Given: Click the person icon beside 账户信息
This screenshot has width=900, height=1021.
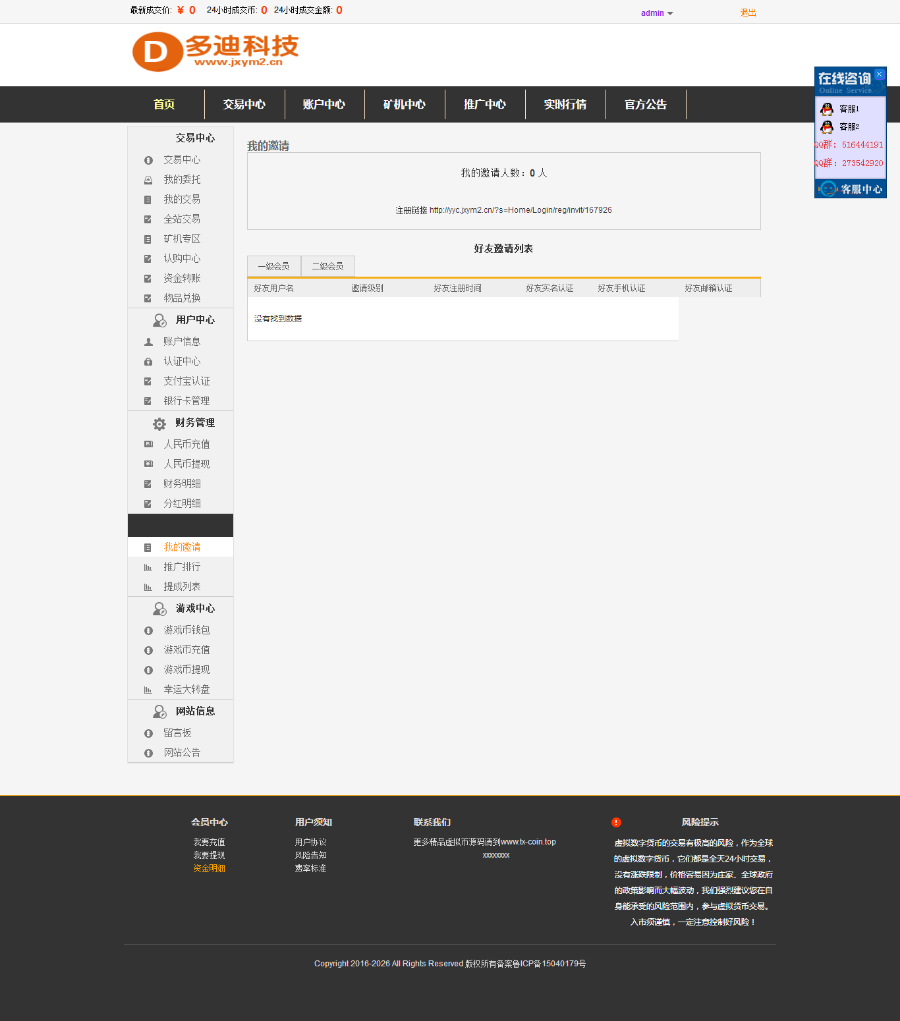Looking at the screenshot, I should (148, 342).
